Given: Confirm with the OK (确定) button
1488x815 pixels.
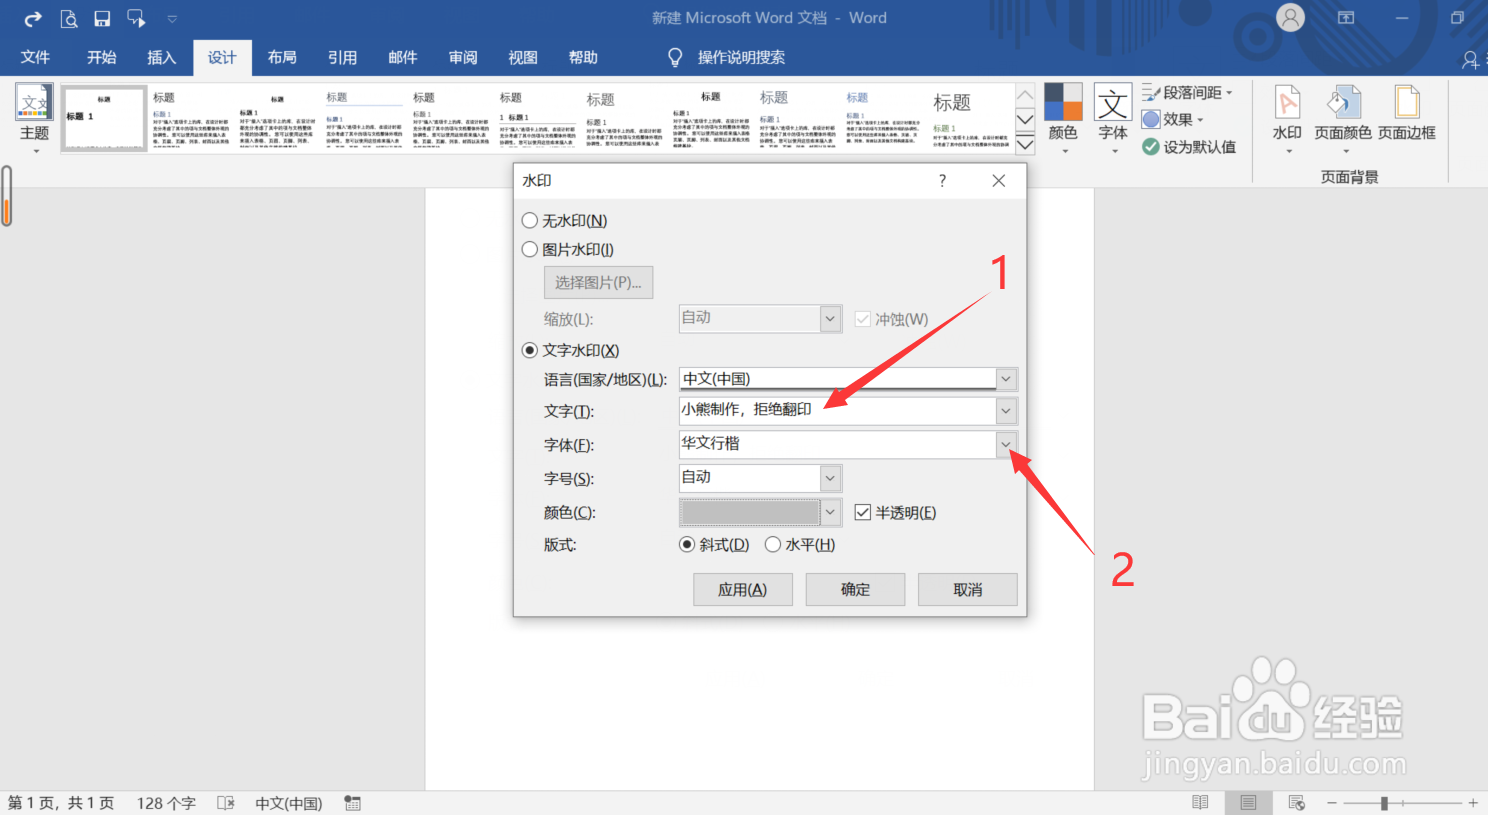Looking at the screenshot, I should 855,590.
